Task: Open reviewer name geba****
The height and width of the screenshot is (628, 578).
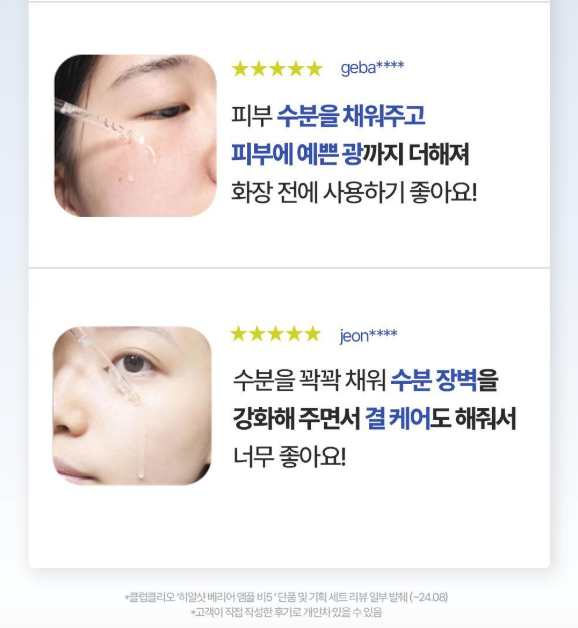Action: point(373,68)
